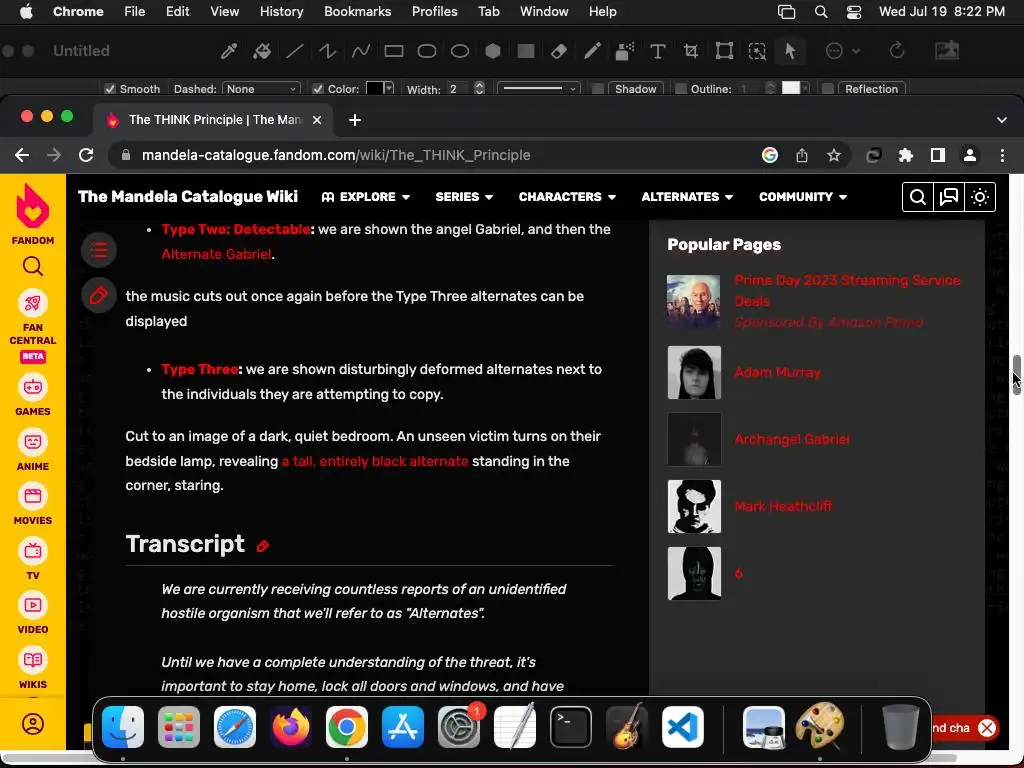
Task: Select the curve drawing tool
Action: 360,51
